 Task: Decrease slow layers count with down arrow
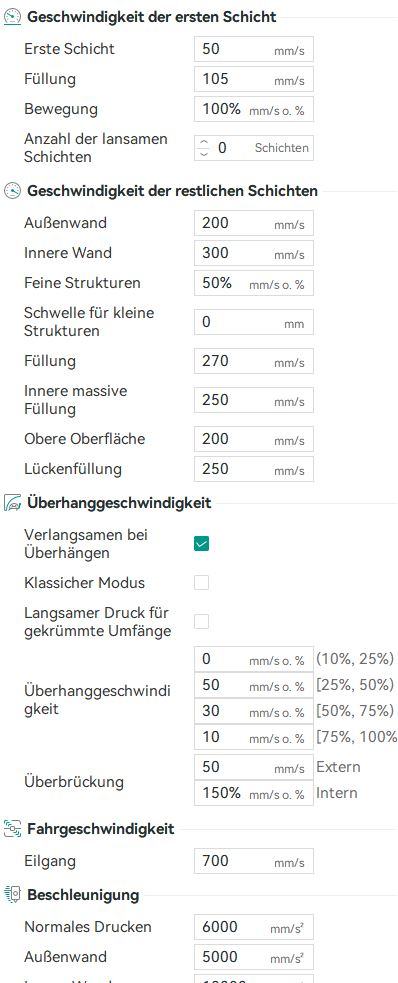click(203, 153)
